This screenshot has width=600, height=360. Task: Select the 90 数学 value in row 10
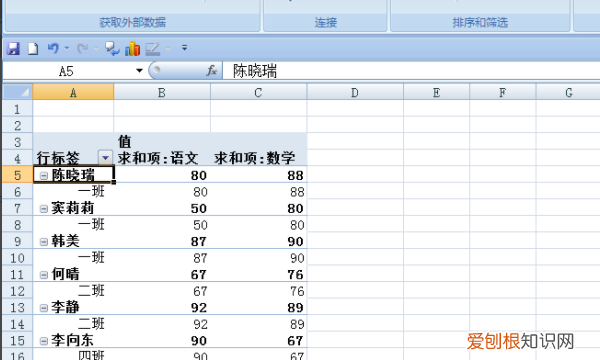(x=258, y=257)
